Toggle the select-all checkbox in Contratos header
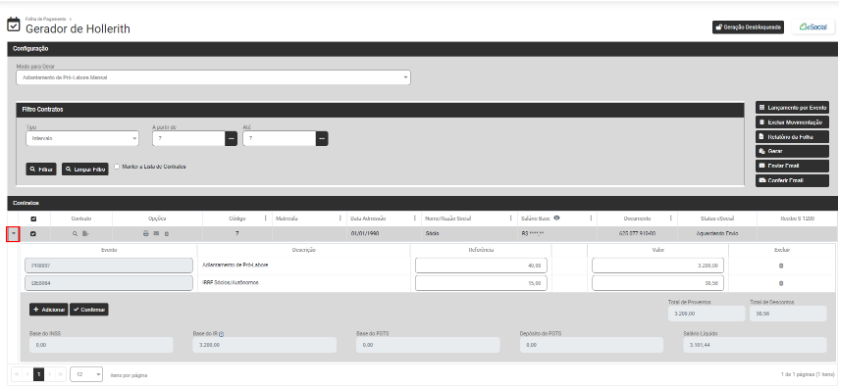Image resolution: width=849 pixels, height=388 pixels. point(34,219)
